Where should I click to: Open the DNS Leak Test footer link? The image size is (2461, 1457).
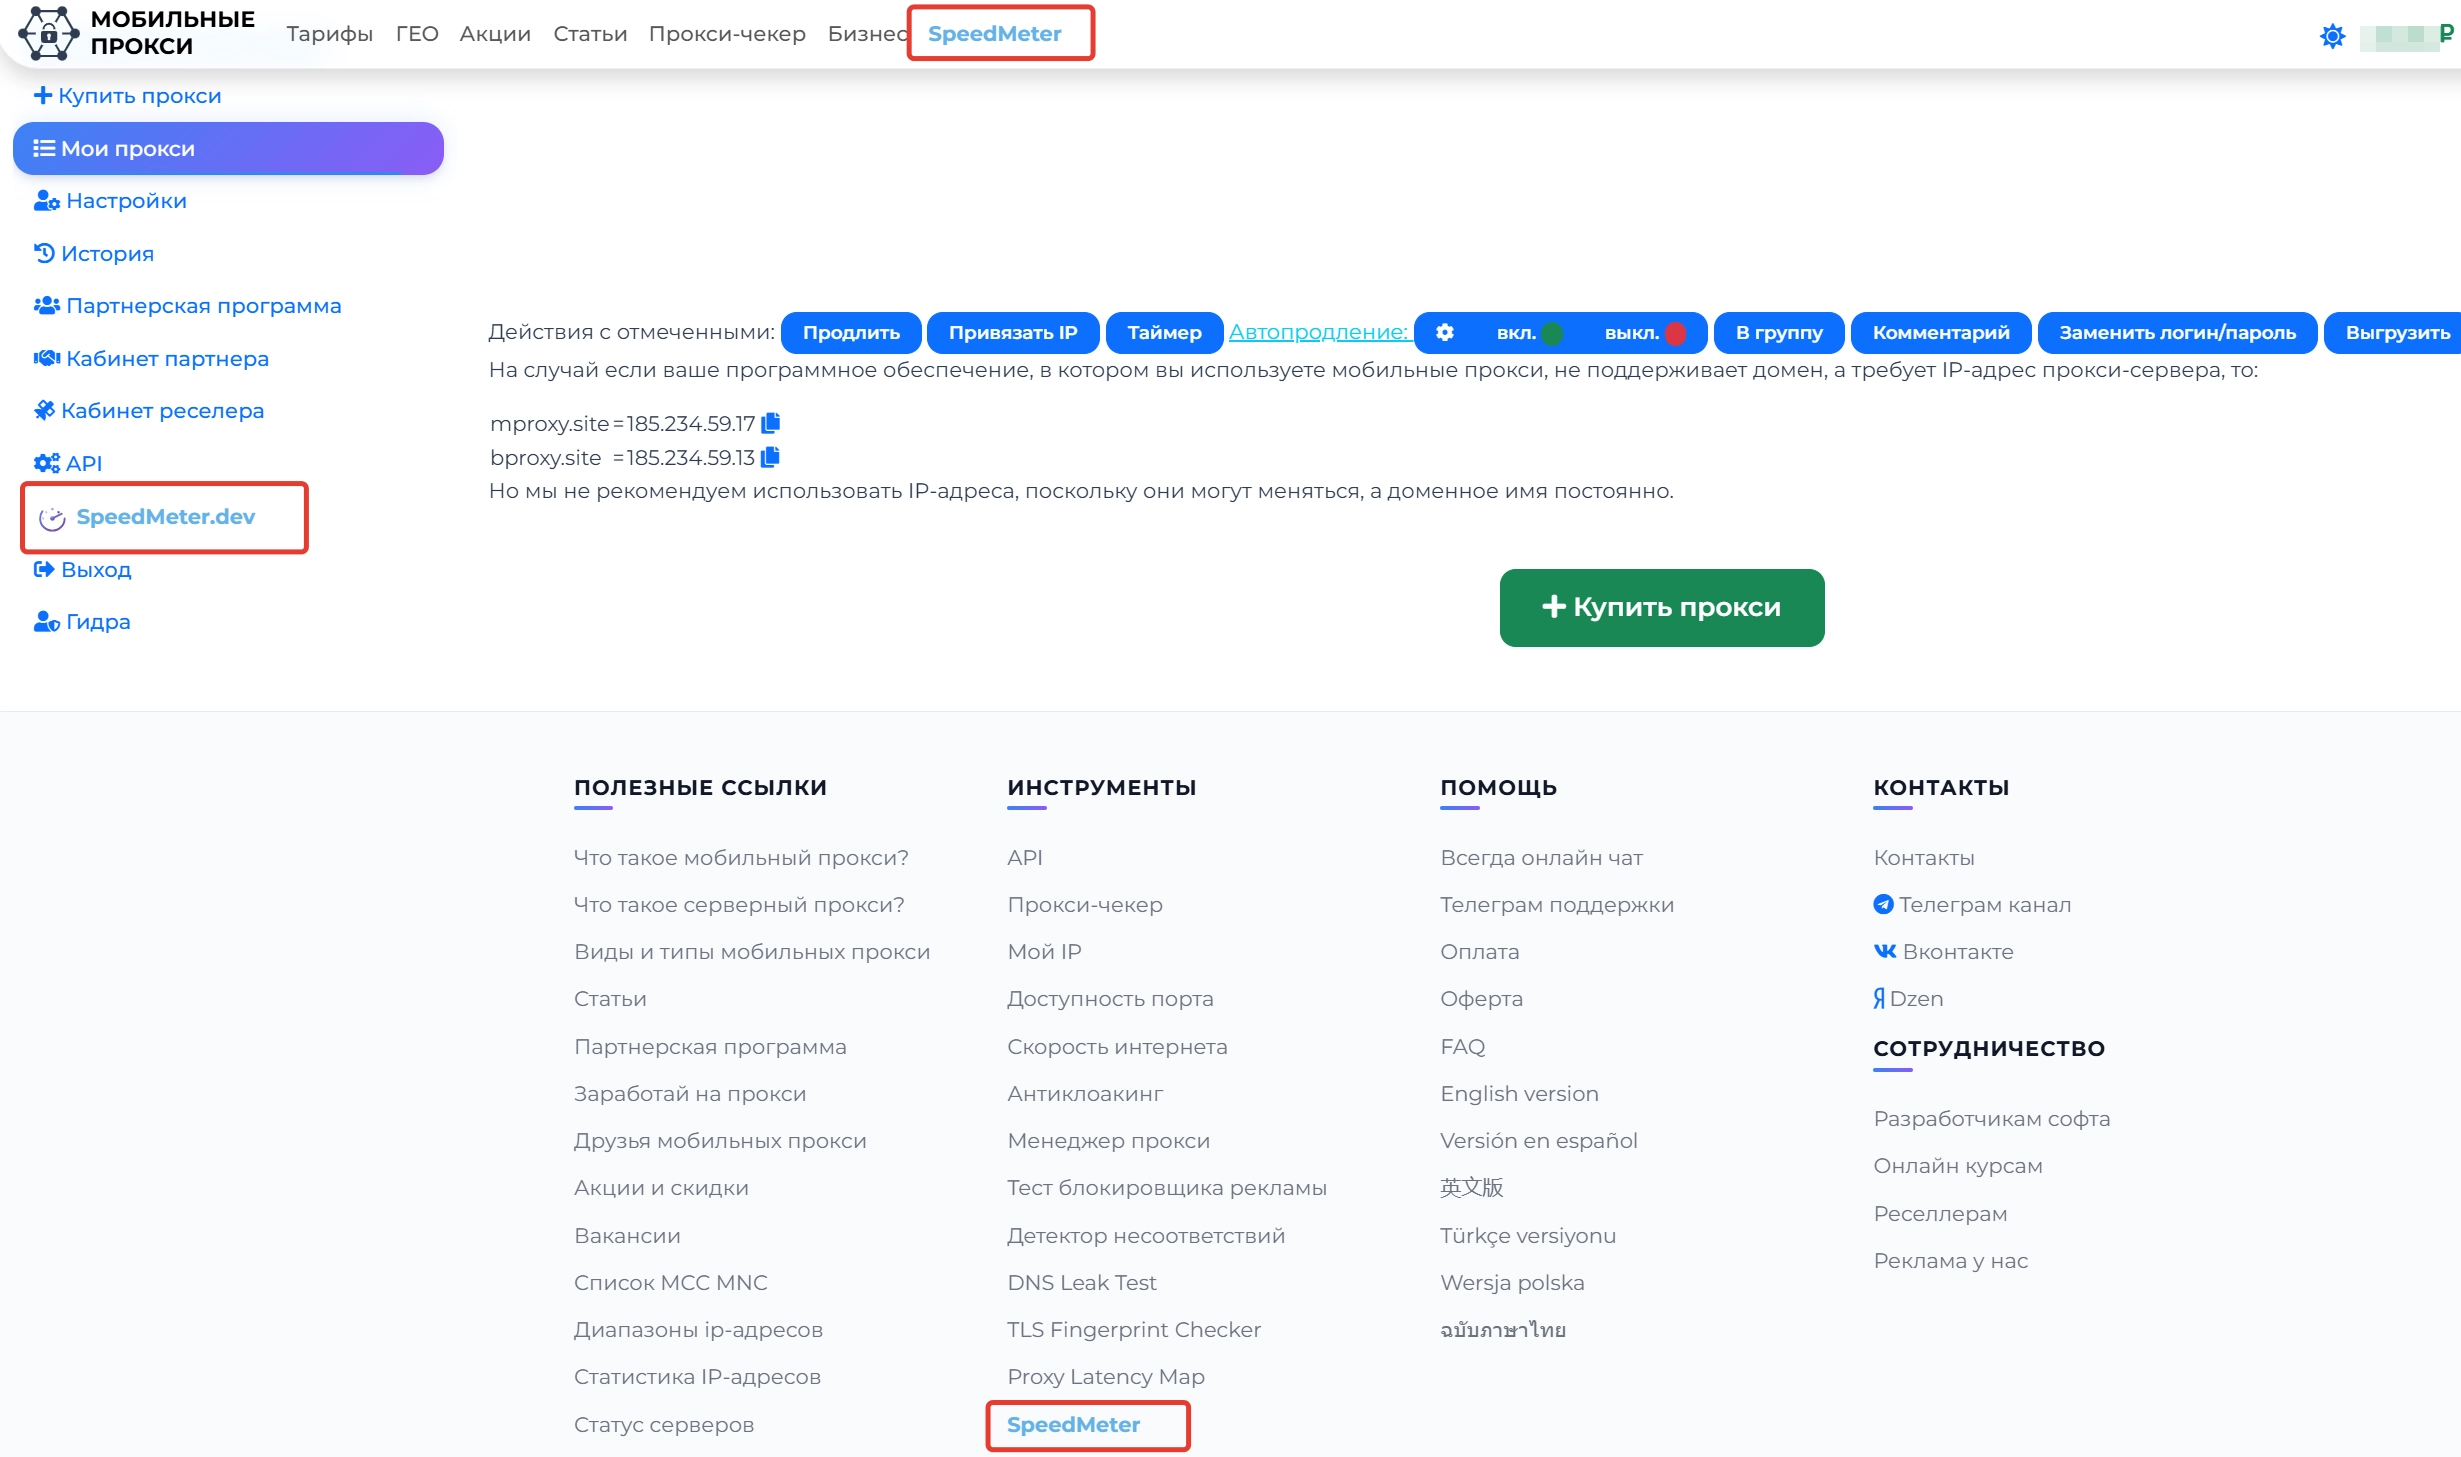1081,1282
